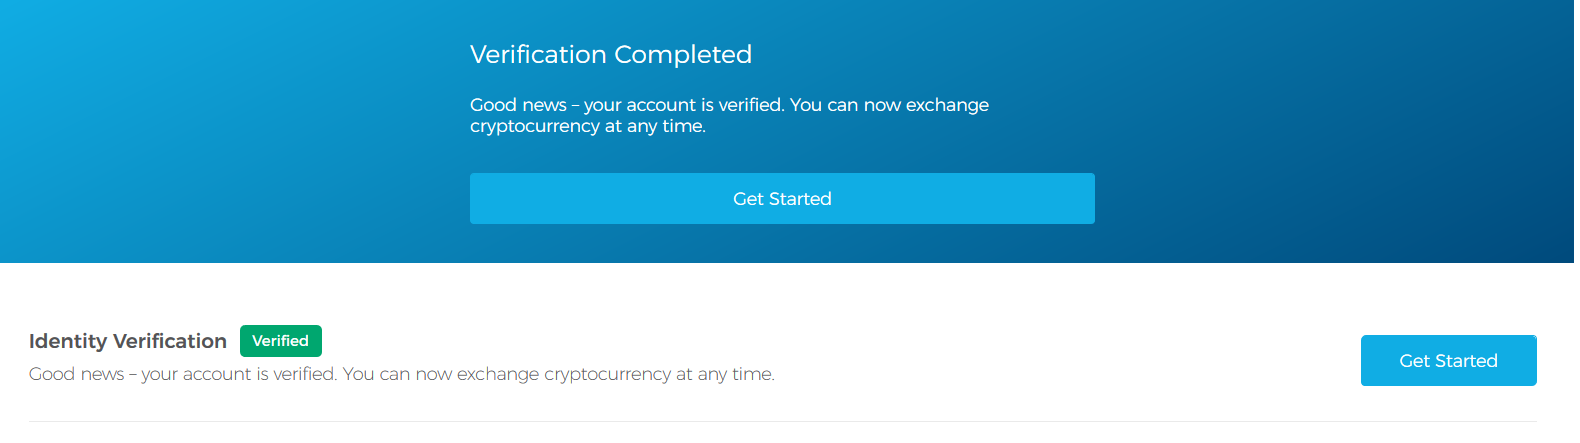Click "Good news" under Identity Verification

click(x=76, y=374)
